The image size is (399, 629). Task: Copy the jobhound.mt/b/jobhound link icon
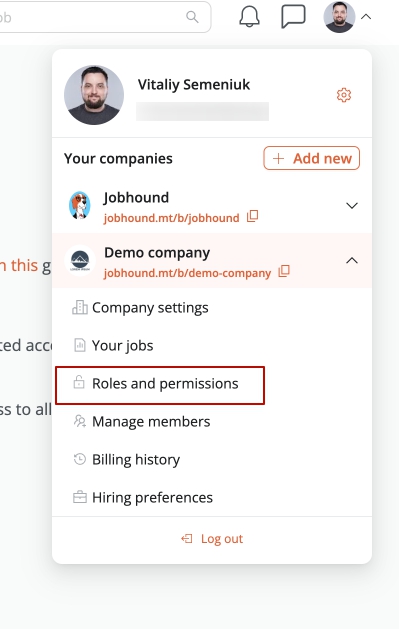click(x=252, y=216)
